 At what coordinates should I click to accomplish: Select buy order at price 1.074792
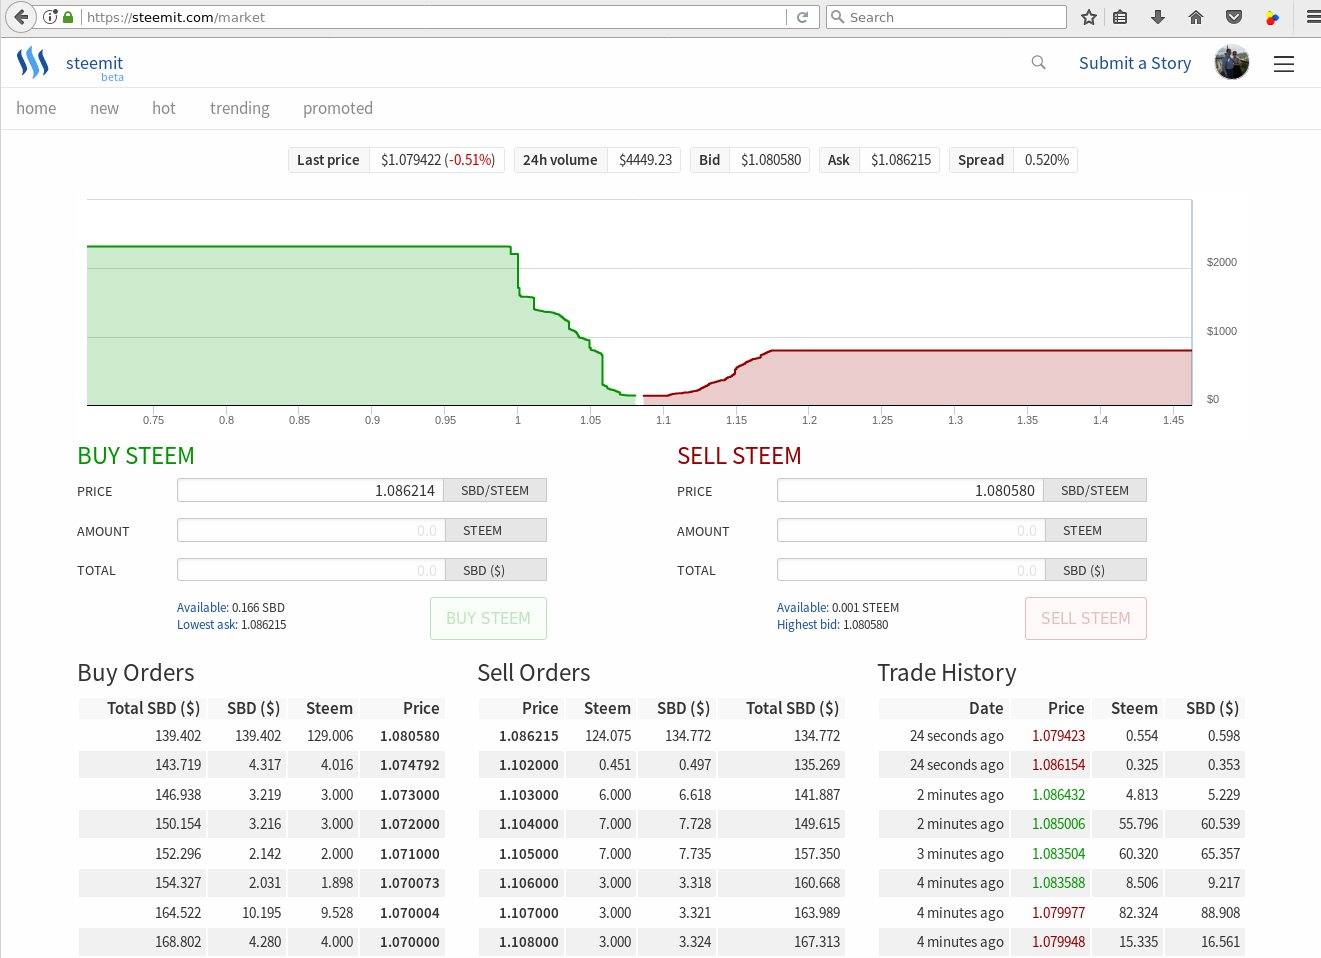(261, 765)
